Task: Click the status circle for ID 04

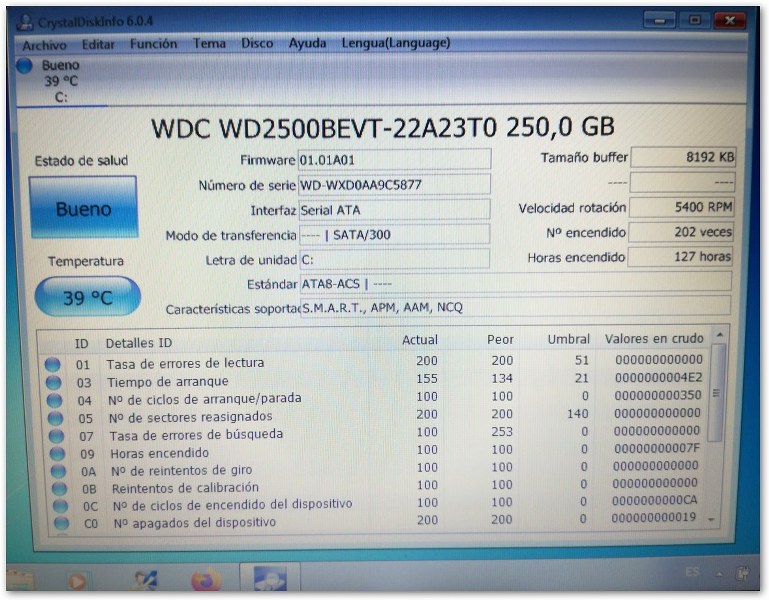Action: [54, 400]
